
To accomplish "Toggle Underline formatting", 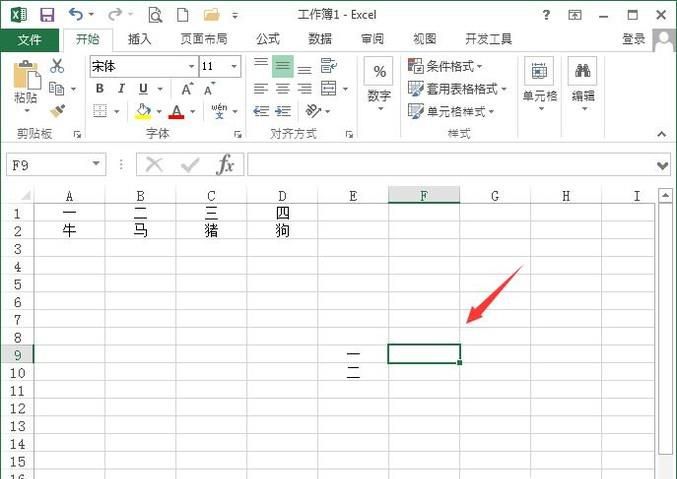I will [x=143, y=89].
